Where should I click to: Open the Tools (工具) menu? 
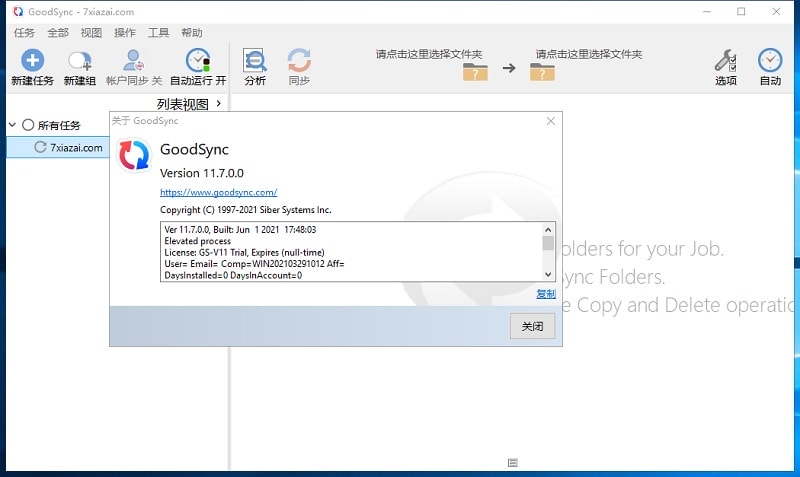point(158,32)
